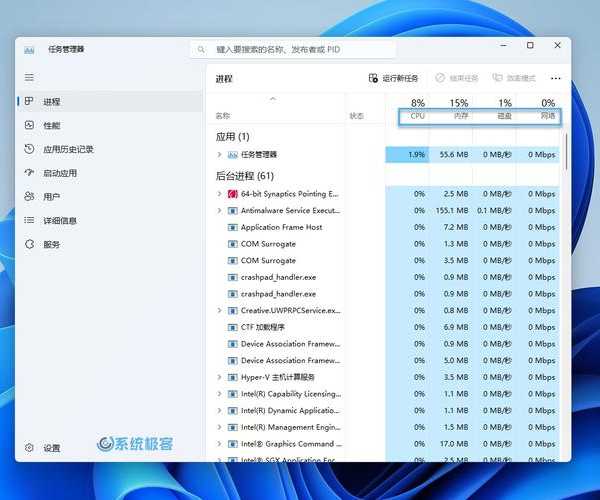600x500 pixels.
Task: Click the 结束任务 button
Action: point(457,78)
